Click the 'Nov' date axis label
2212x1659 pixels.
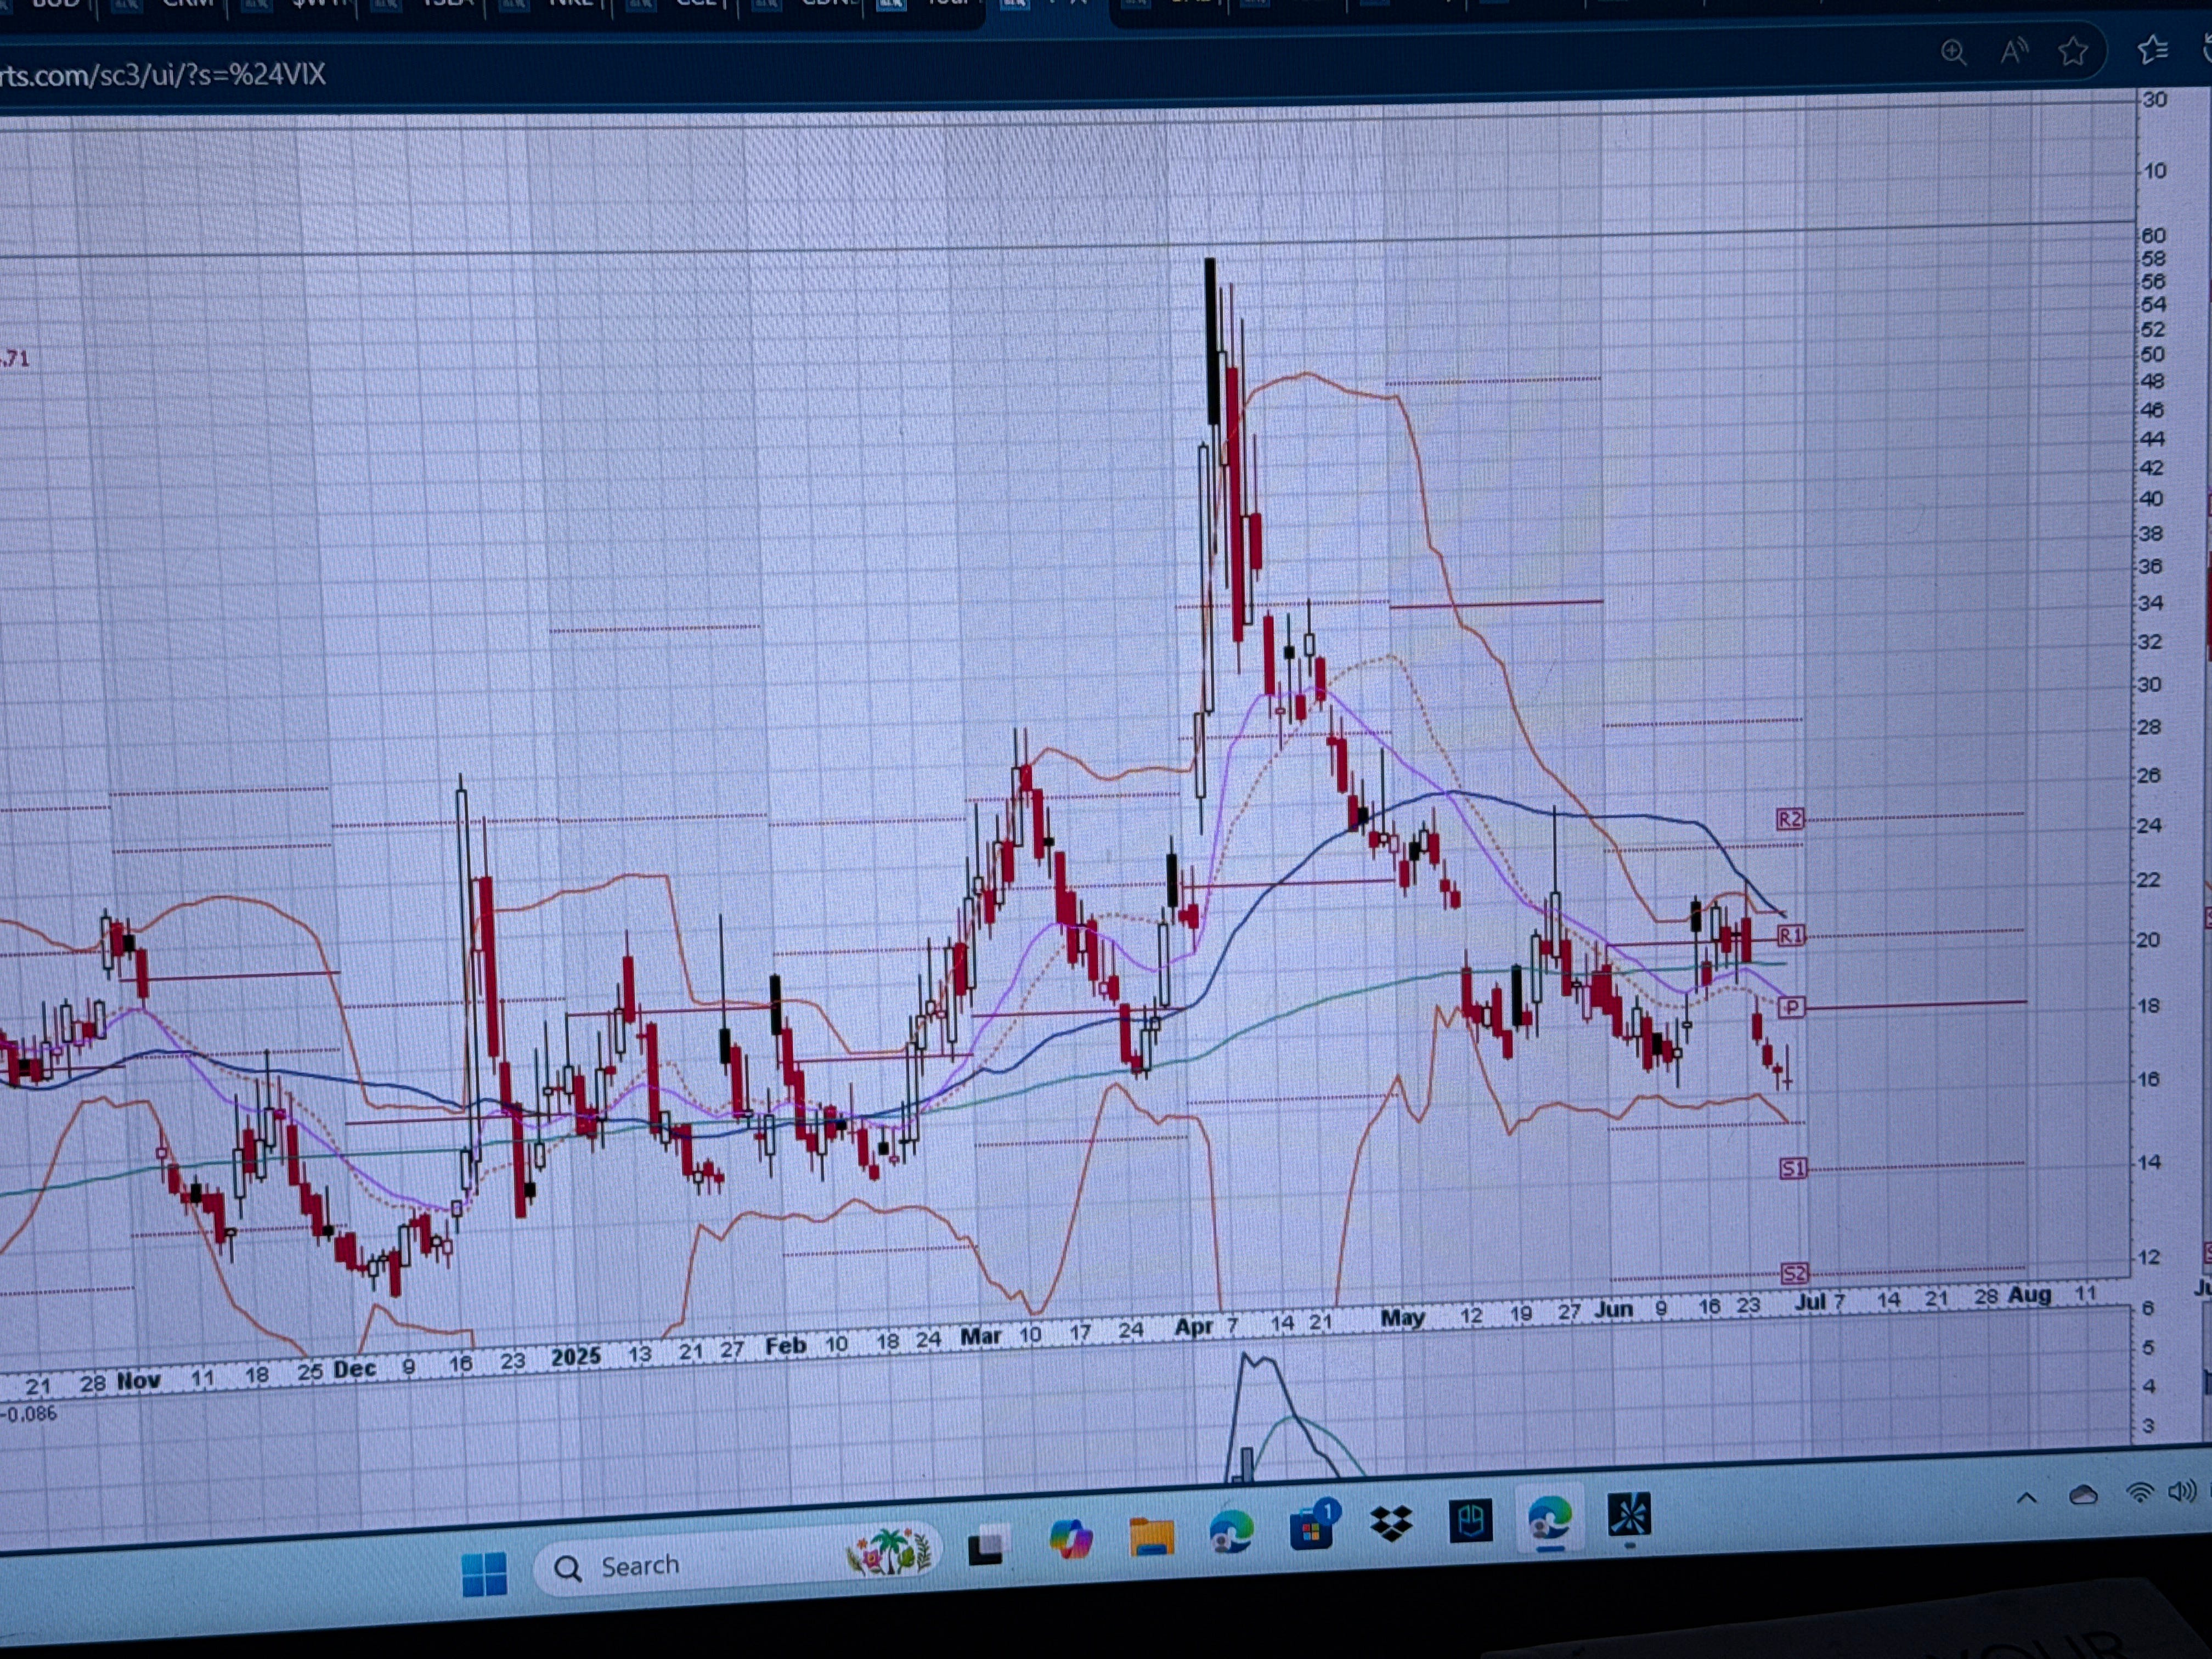(x=139, y=1380)
